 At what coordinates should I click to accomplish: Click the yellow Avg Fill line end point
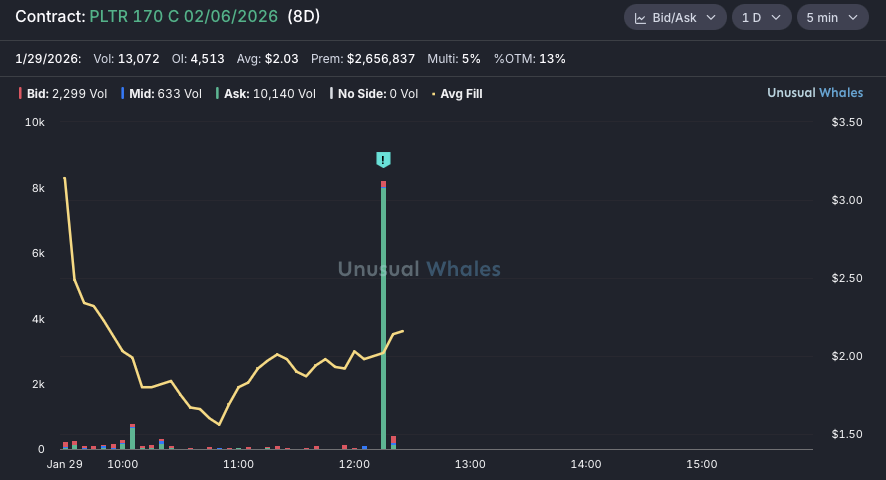point(402,331)
